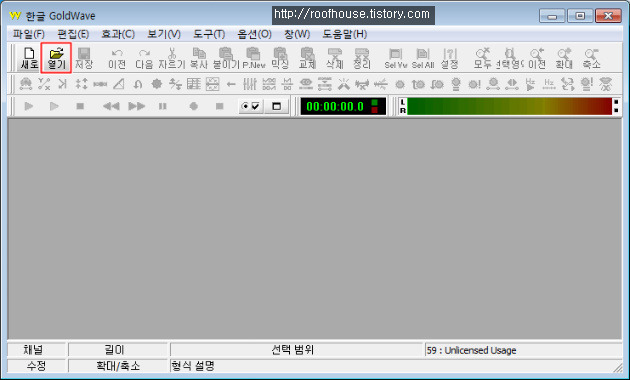The image size is (630, 380).
Task: Open a file using the 열기 folder icon
Action: pos(56,59)
